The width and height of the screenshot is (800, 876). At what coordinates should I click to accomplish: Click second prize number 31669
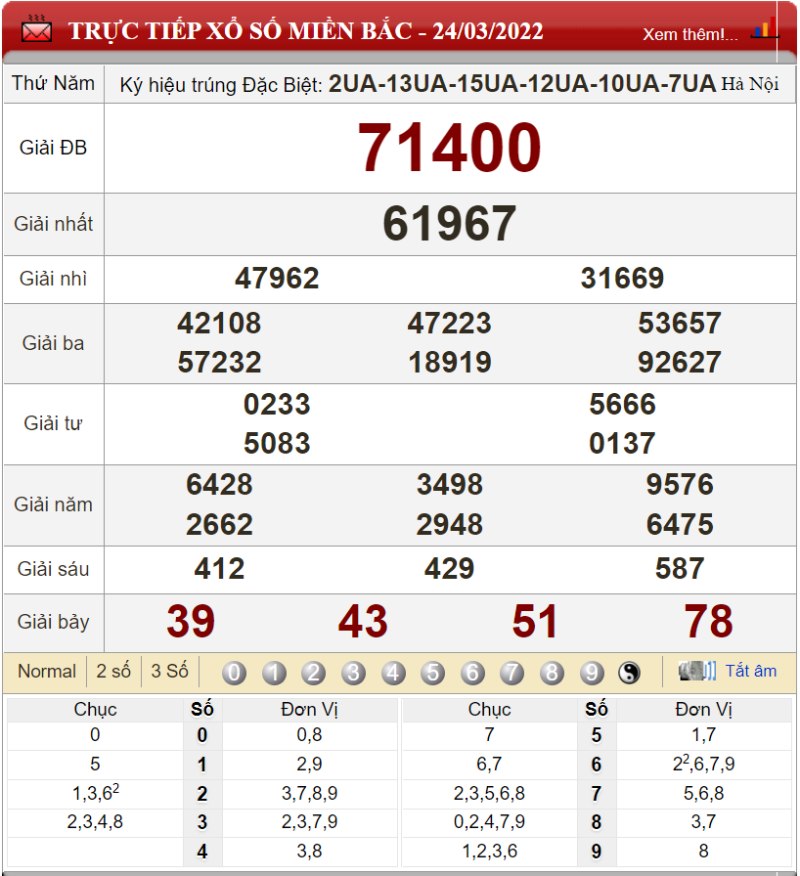(x=622, y=278)
